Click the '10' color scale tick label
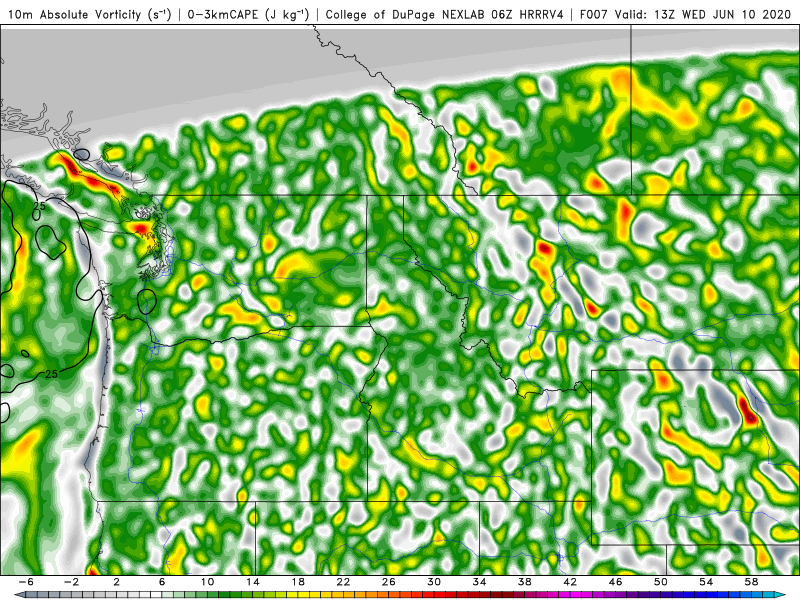The height and width of the screenshot is (600, 800). click(207, 582)
